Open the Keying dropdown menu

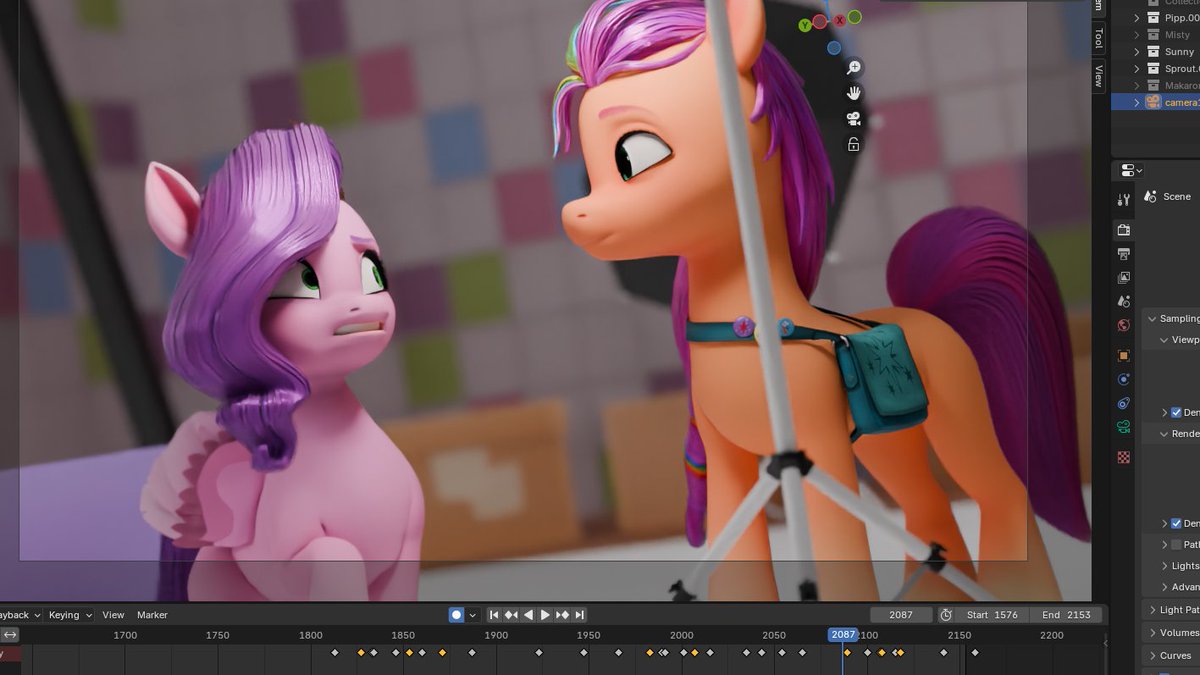70,615
